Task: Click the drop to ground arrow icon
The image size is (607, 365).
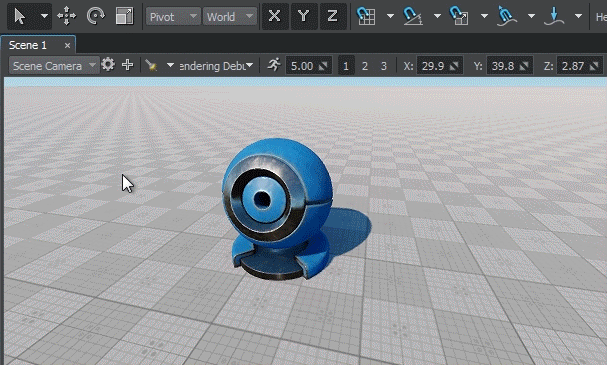Action: (554, 16)
